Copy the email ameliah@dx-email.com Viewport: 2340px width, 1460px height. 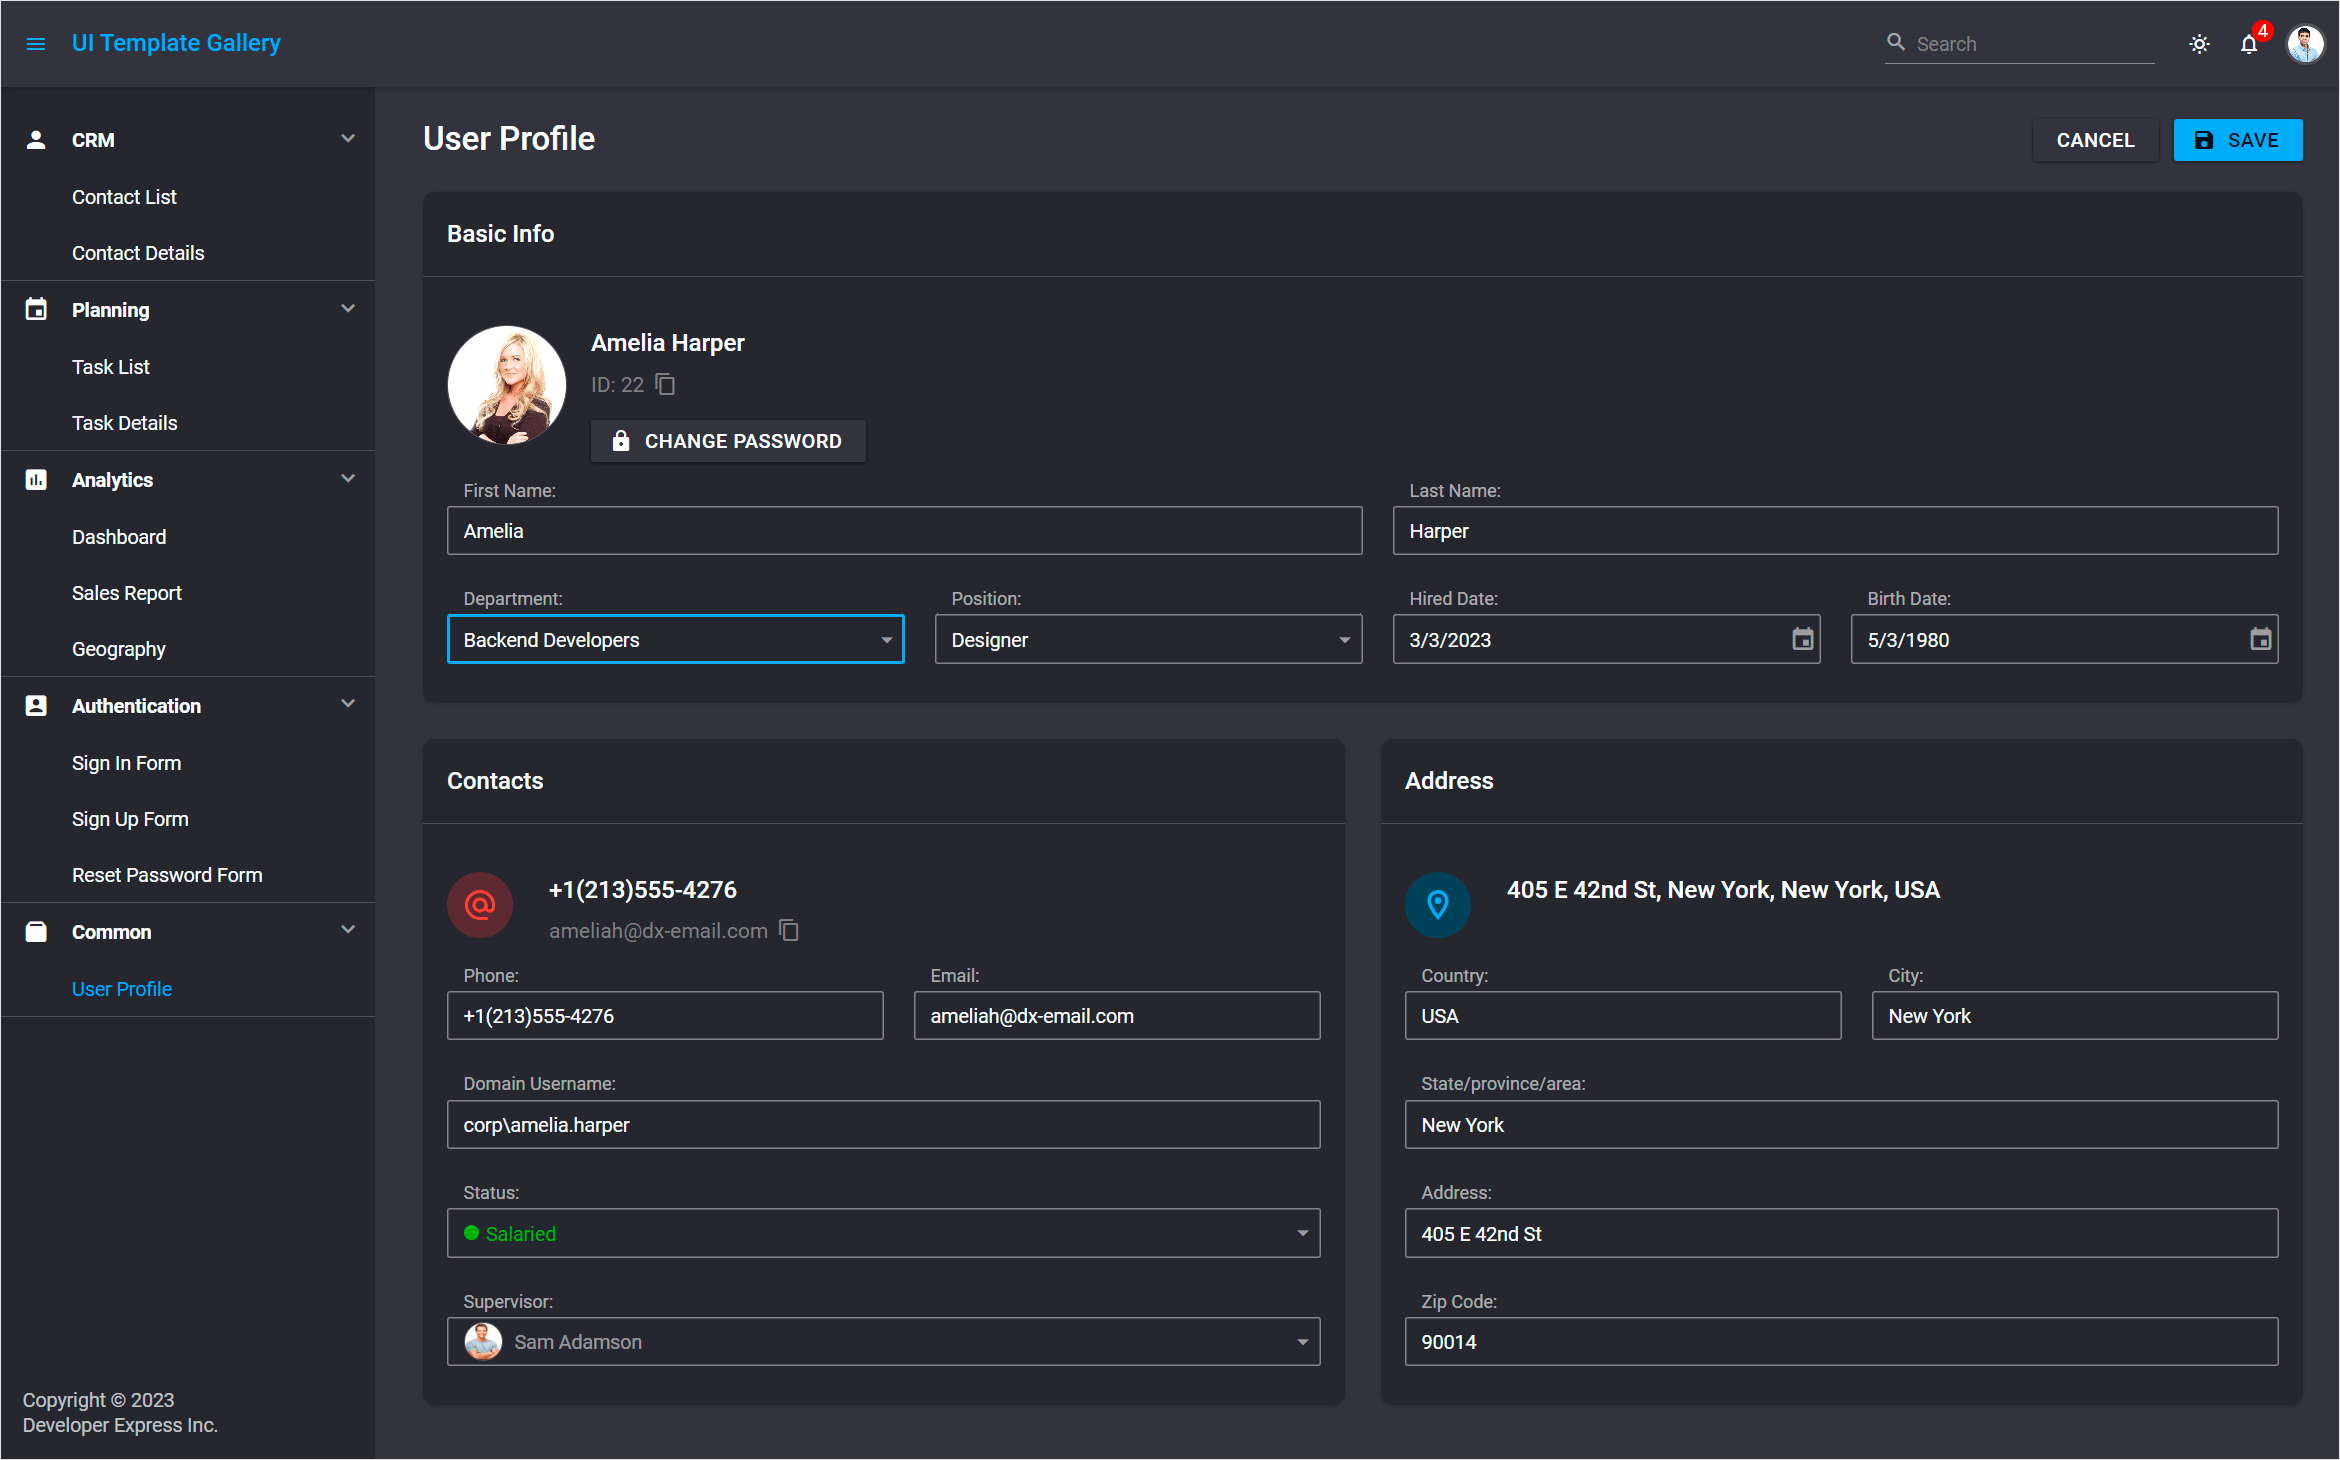point(789,930)
